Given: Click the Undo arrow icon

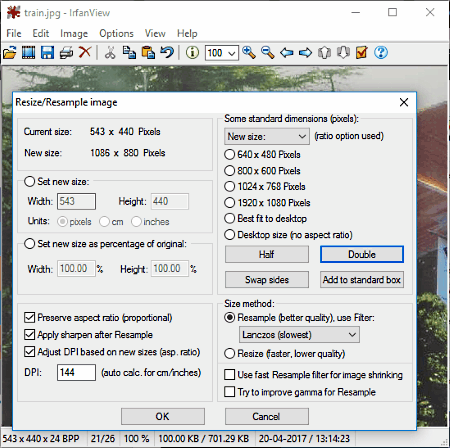Looking at the screenshot, I should pyautogui.click(x=167, y=53).
